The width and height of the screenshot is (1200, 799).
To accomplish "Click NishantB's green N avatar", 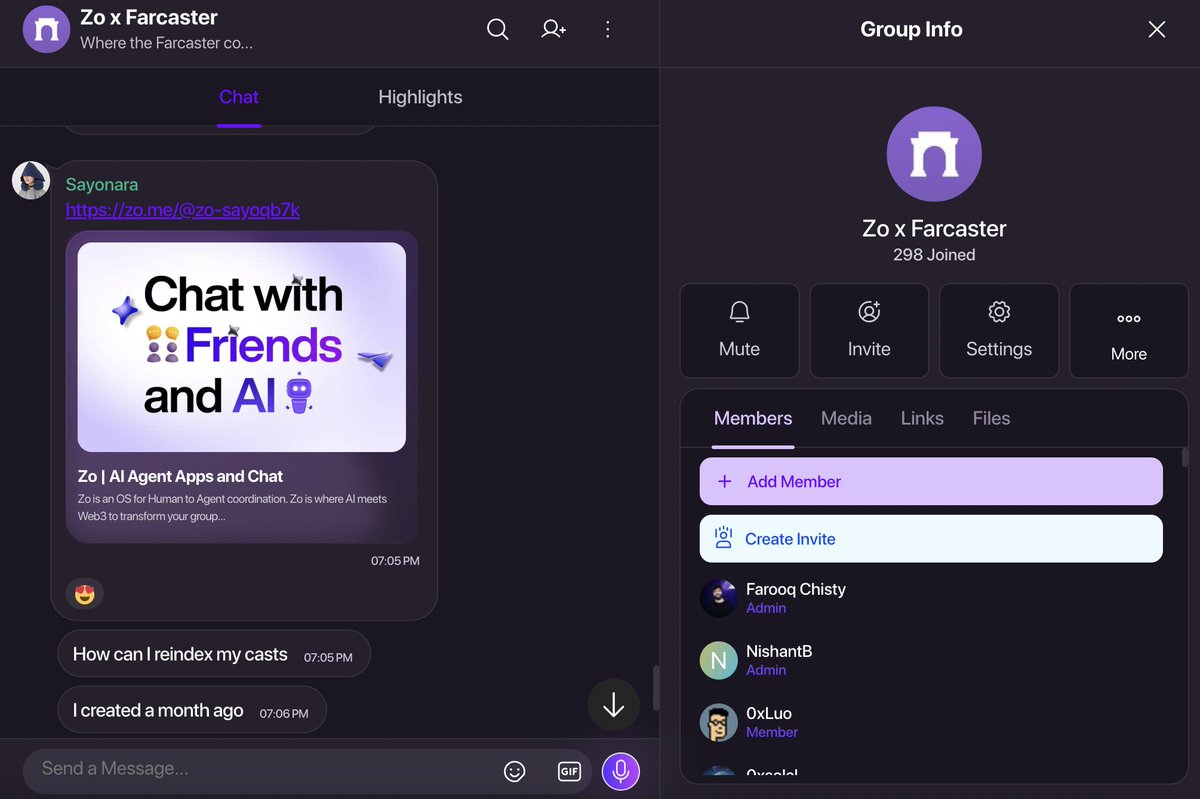I will pos(719,660).
